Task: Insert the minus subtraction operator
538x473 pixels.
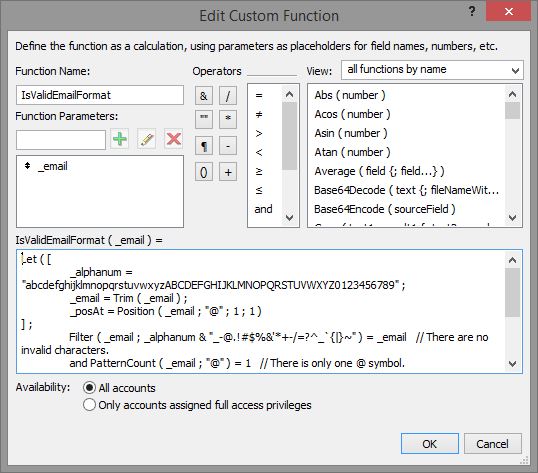Action: pyautogui.click(x=228, y=146)
